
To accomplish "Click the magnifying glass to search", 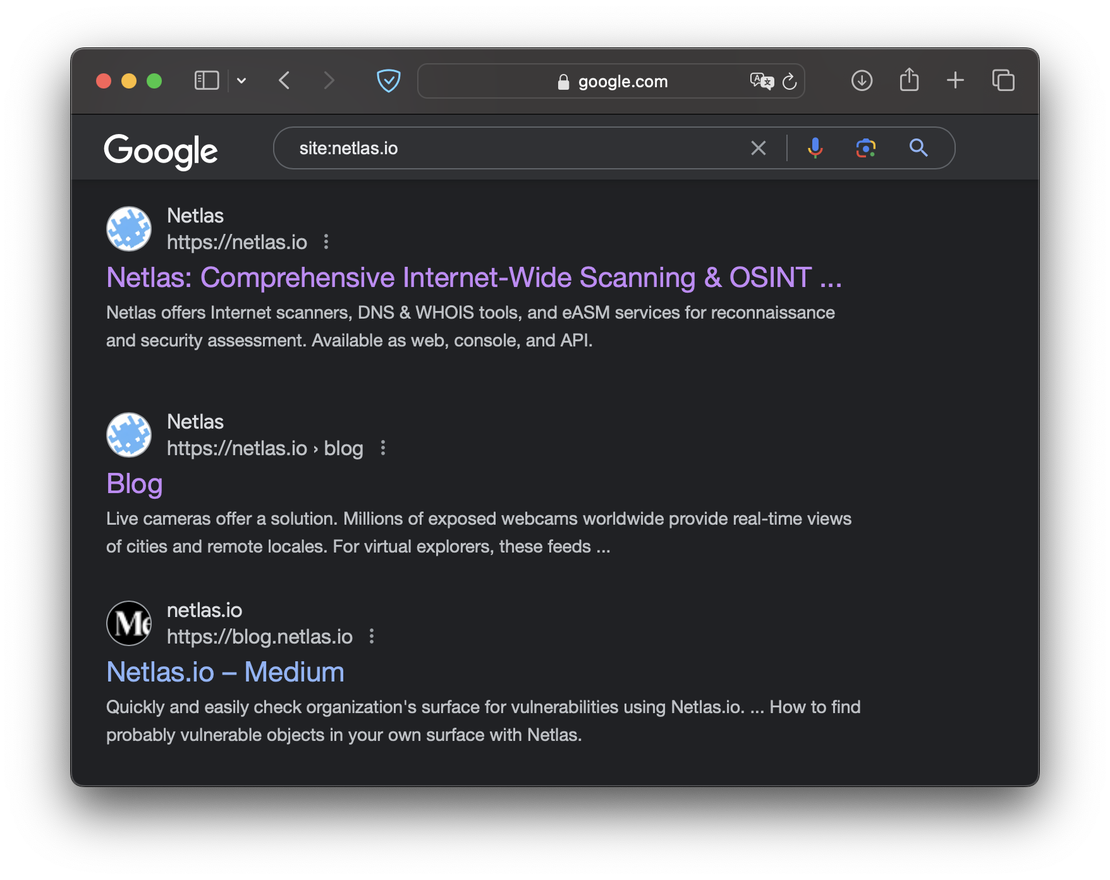I will coord(918,147).
